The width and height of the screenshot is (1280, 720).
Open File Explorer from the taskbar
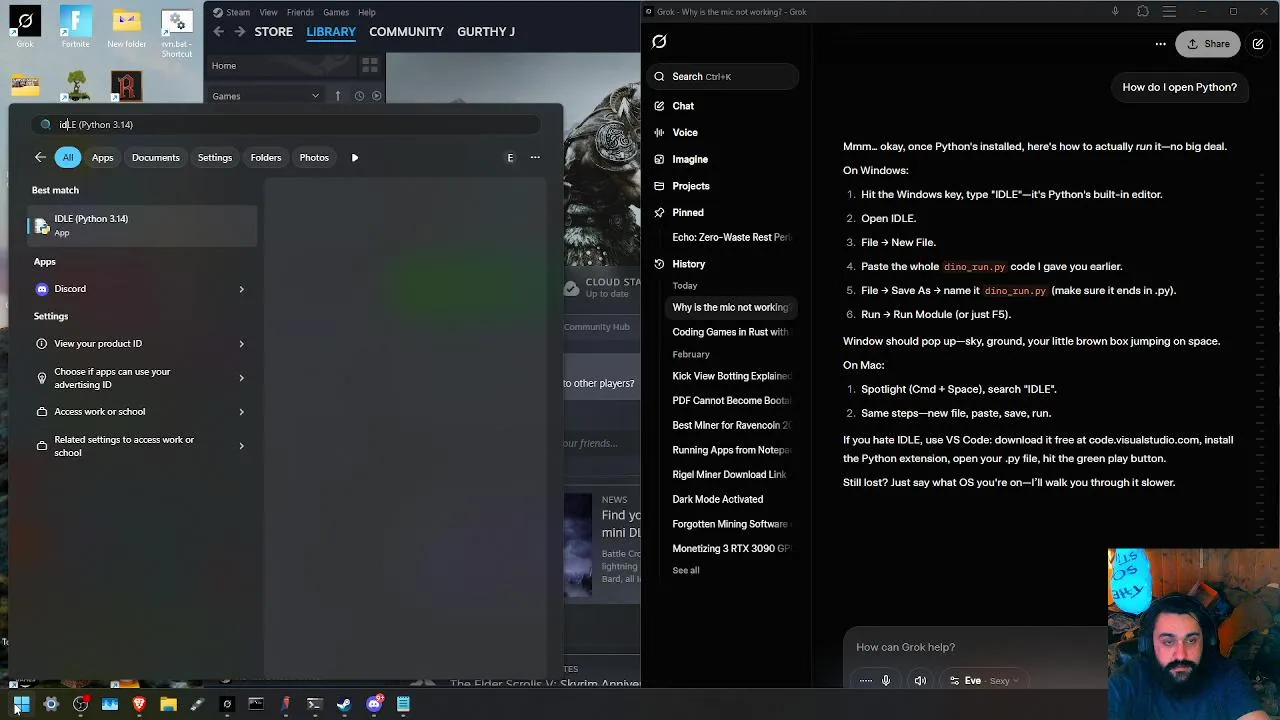[x=168, y=704]
